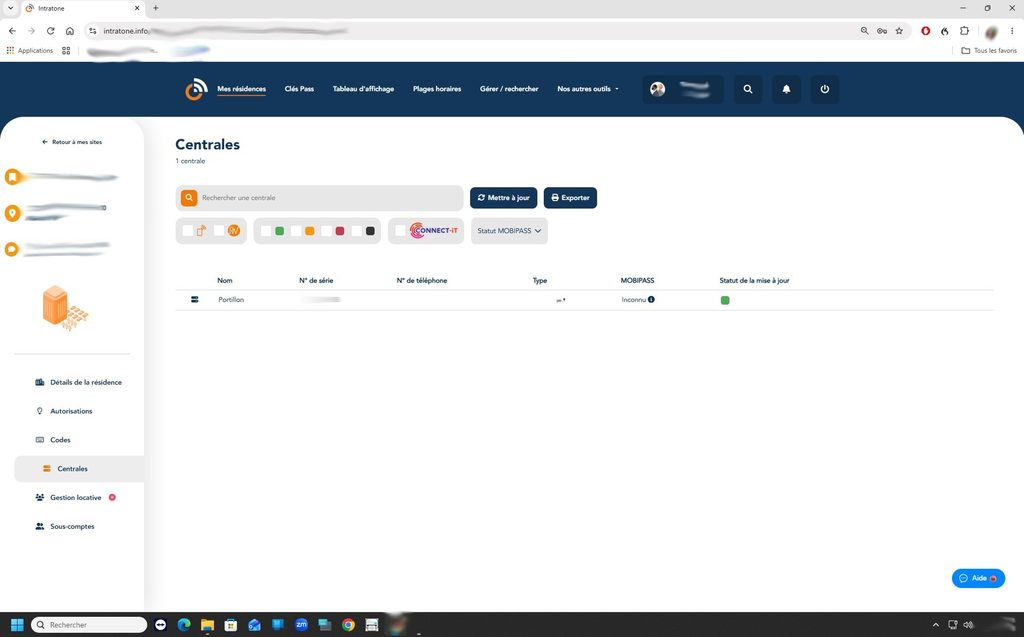1024x637 pixels.
Task: Tick the checkbox beside the orange round badge
Action: coord(219,231)
